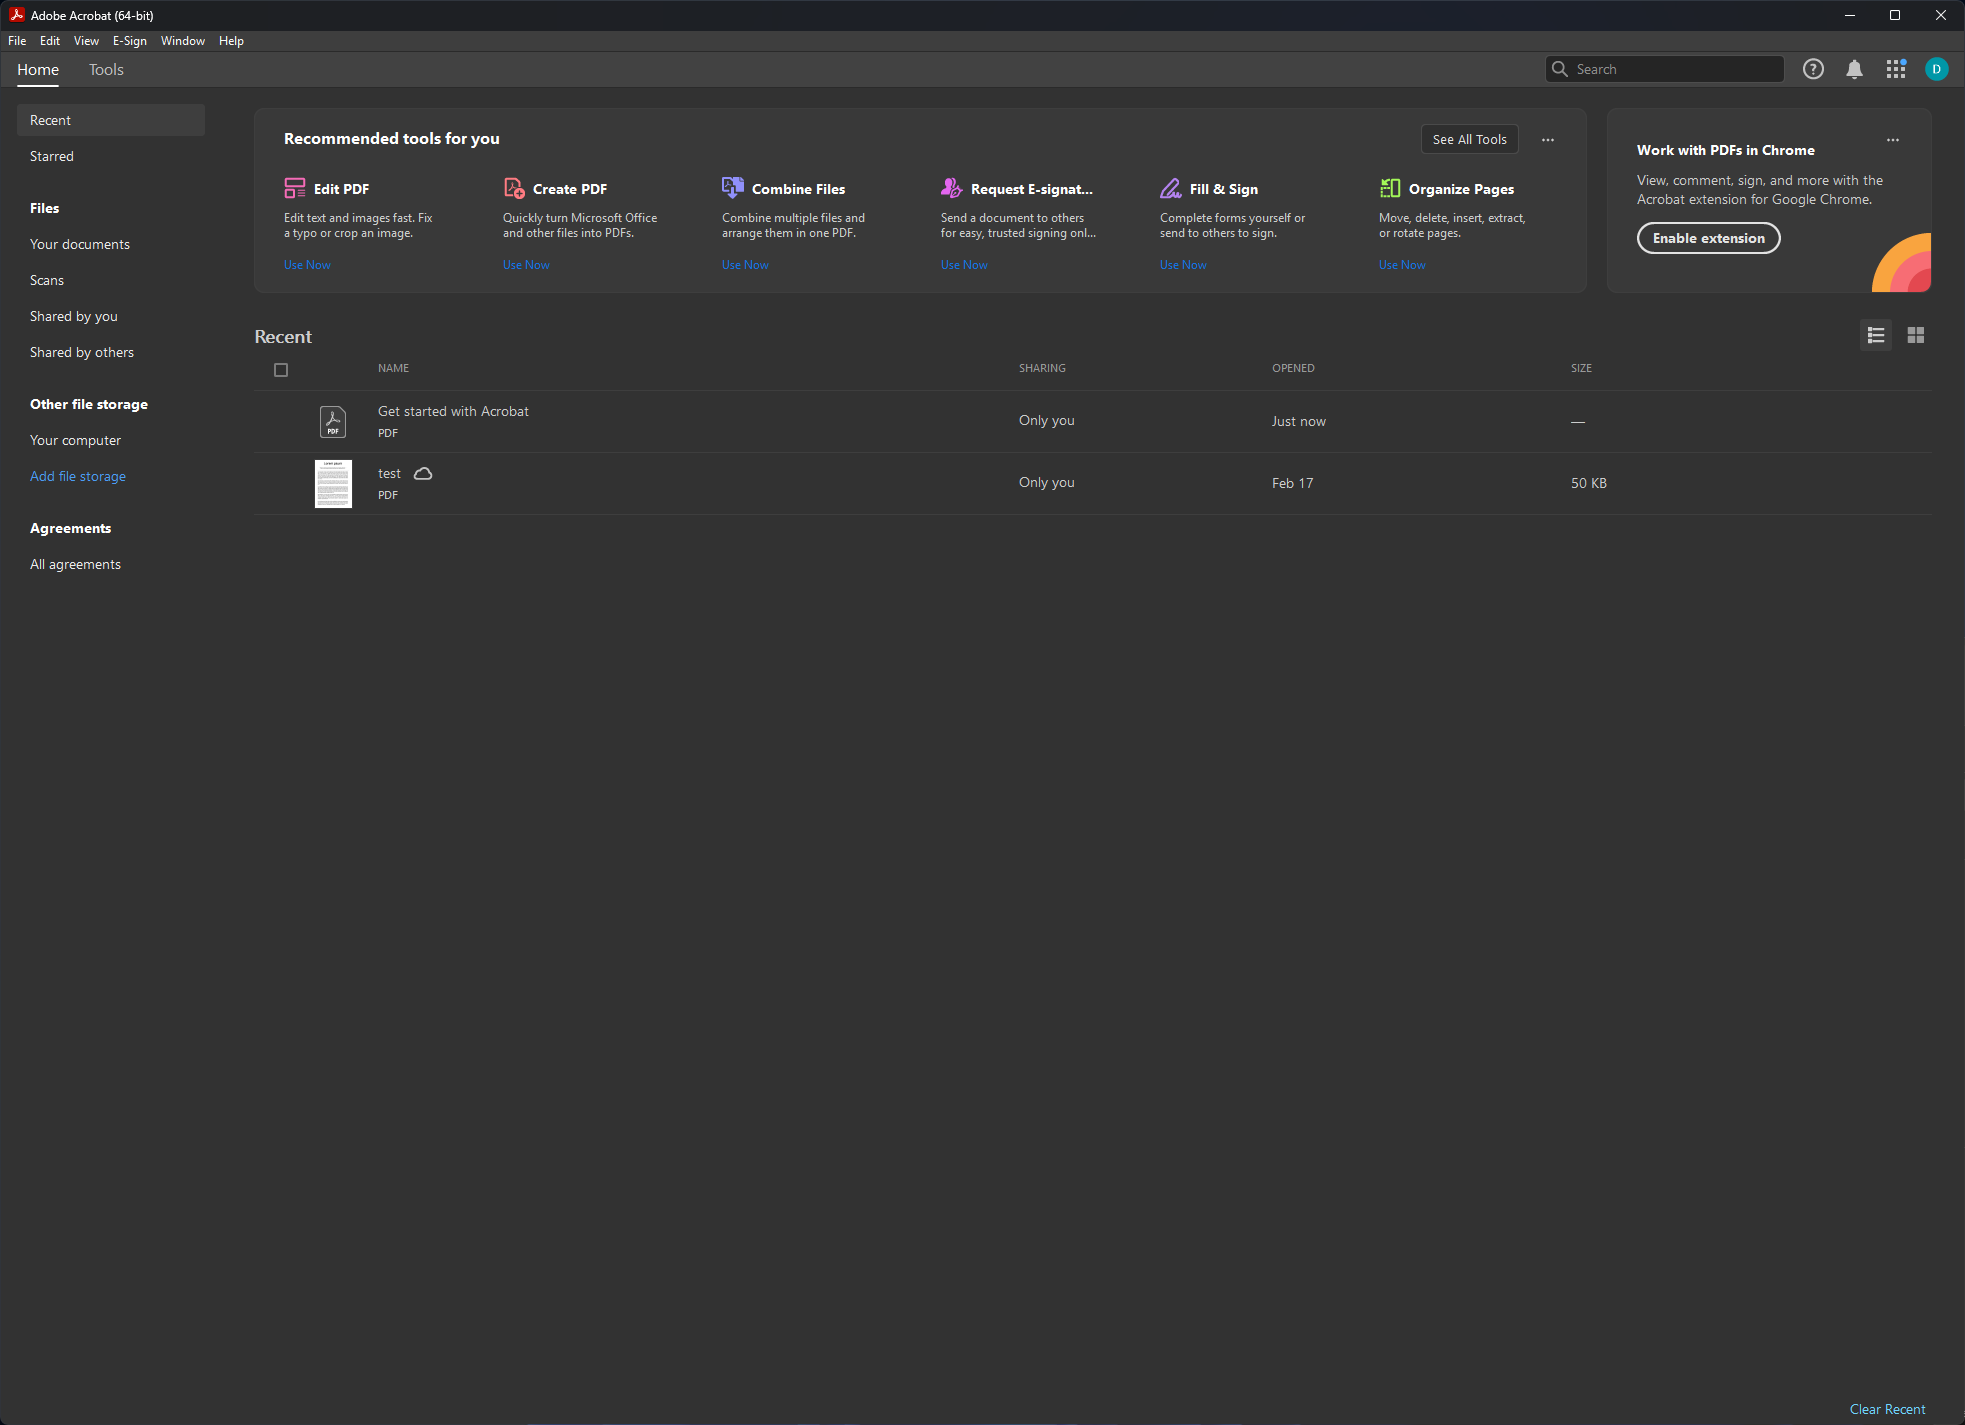The height and width of the screenshot is (1425, 1965).
Task: Open Chrome extension card options menu
Action: click(1892, 140)
